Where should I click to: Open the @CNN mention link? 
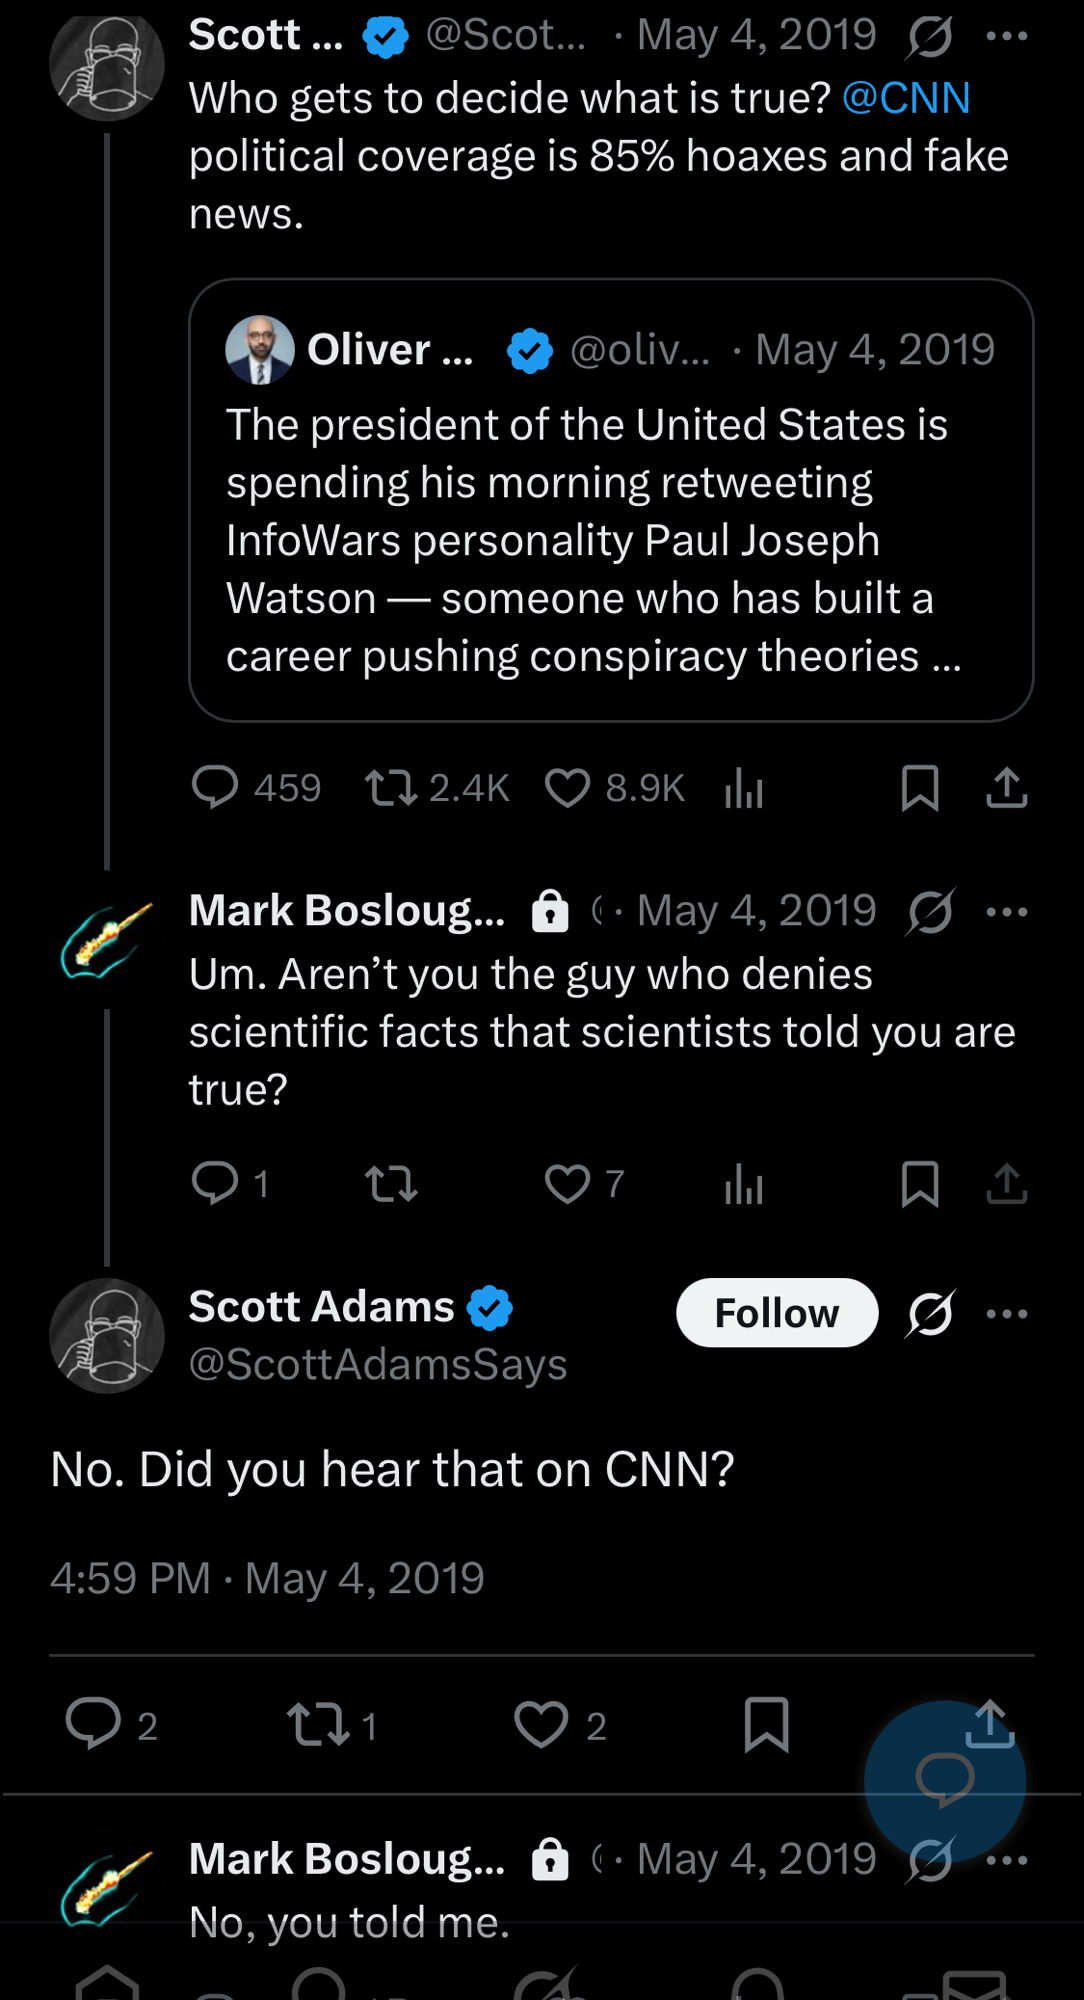[x=906, y=98]
